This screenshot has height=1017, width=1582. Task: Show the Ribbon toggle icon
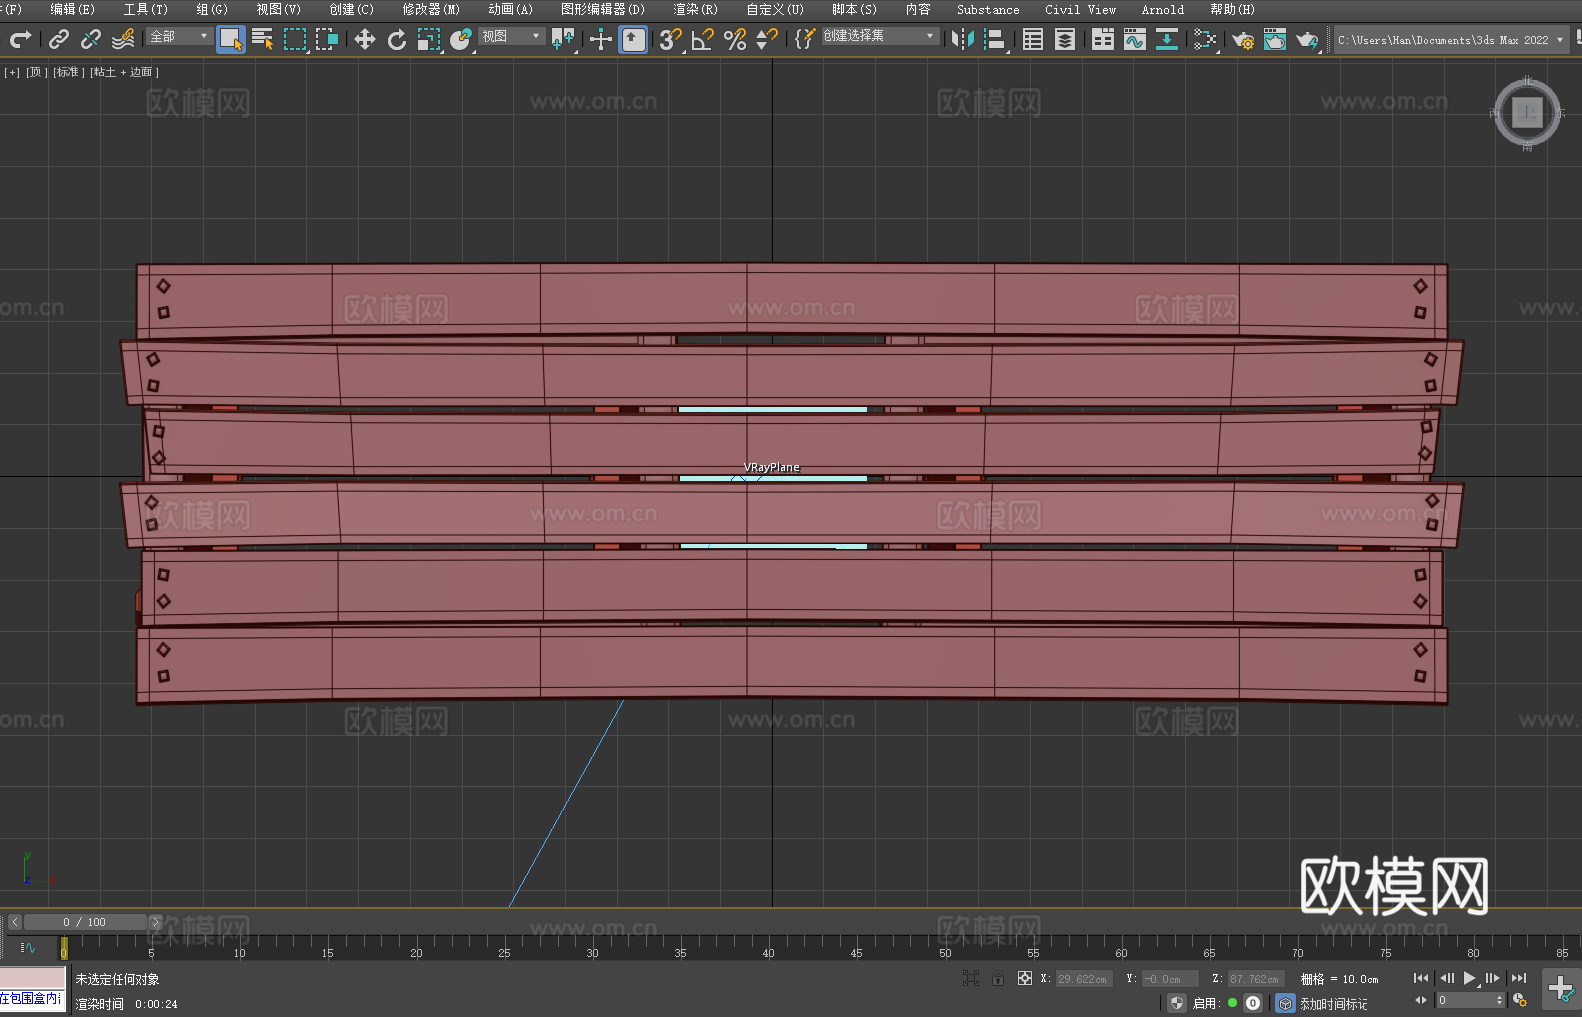(x=1103, y=39)
